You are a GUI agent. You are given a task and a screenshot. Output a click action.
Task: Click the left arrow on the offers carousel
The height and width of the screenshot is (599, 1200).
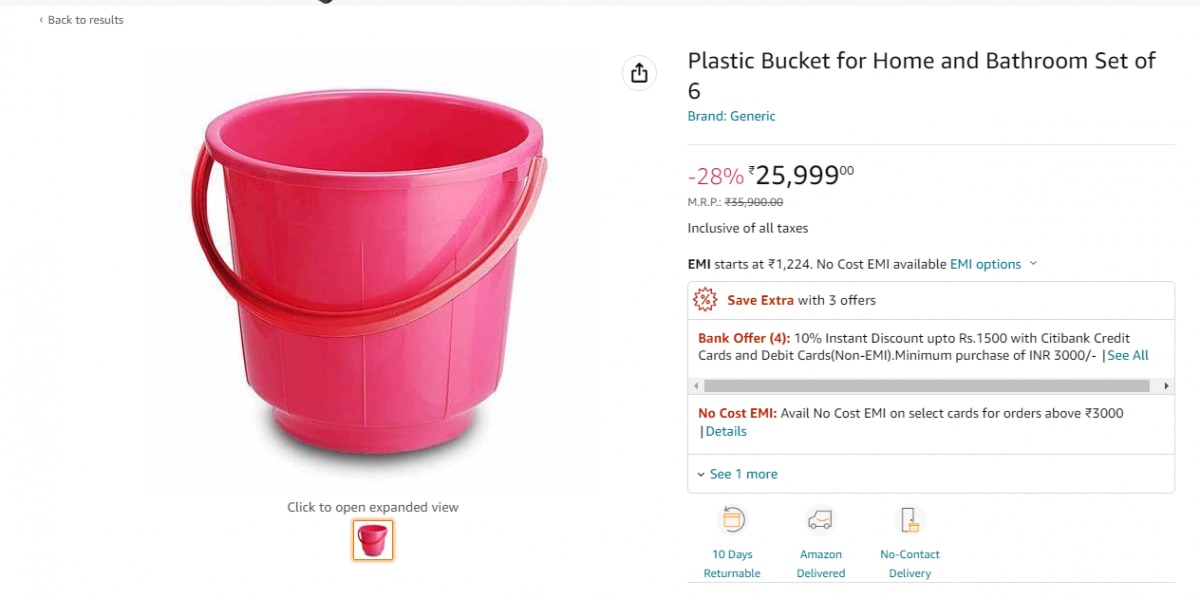[696, 385]
